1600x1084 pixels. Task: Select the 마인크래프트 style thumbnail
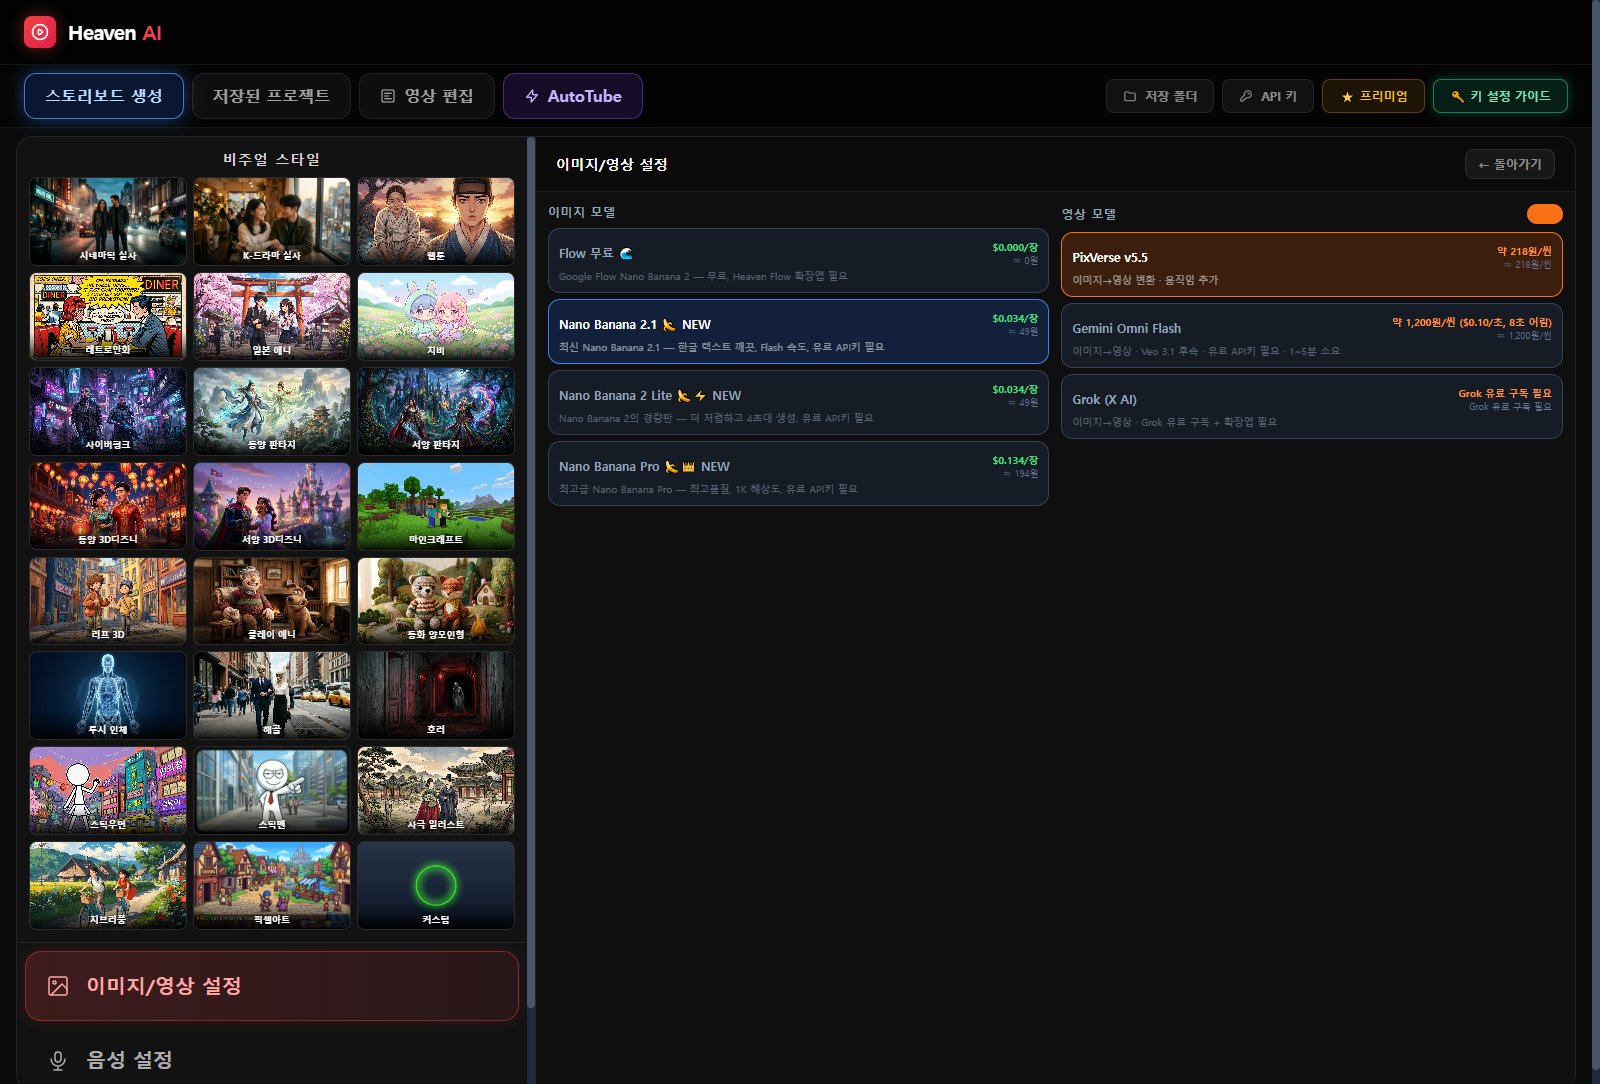click(436, 506)
